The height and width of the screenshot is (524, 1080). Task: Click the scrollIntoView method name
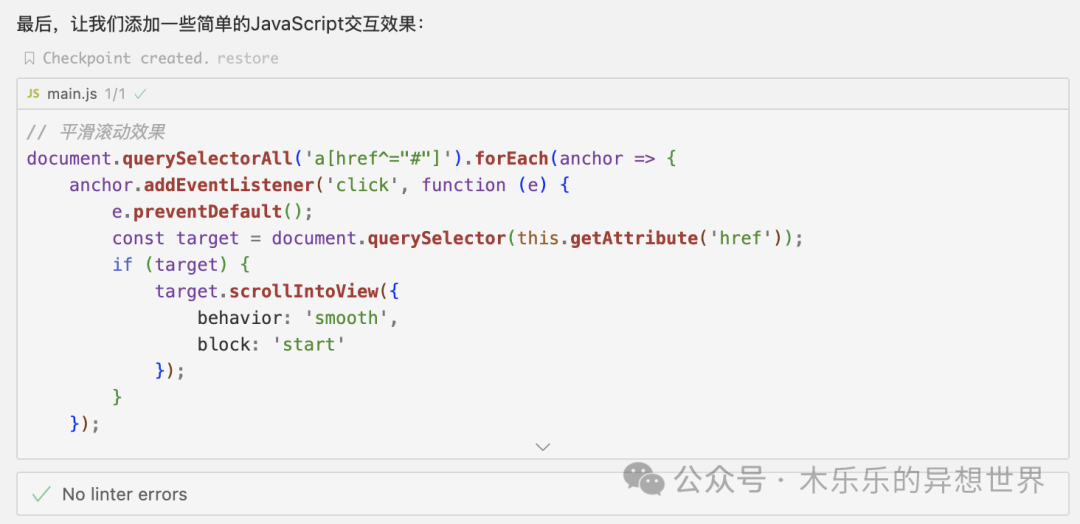304,291
